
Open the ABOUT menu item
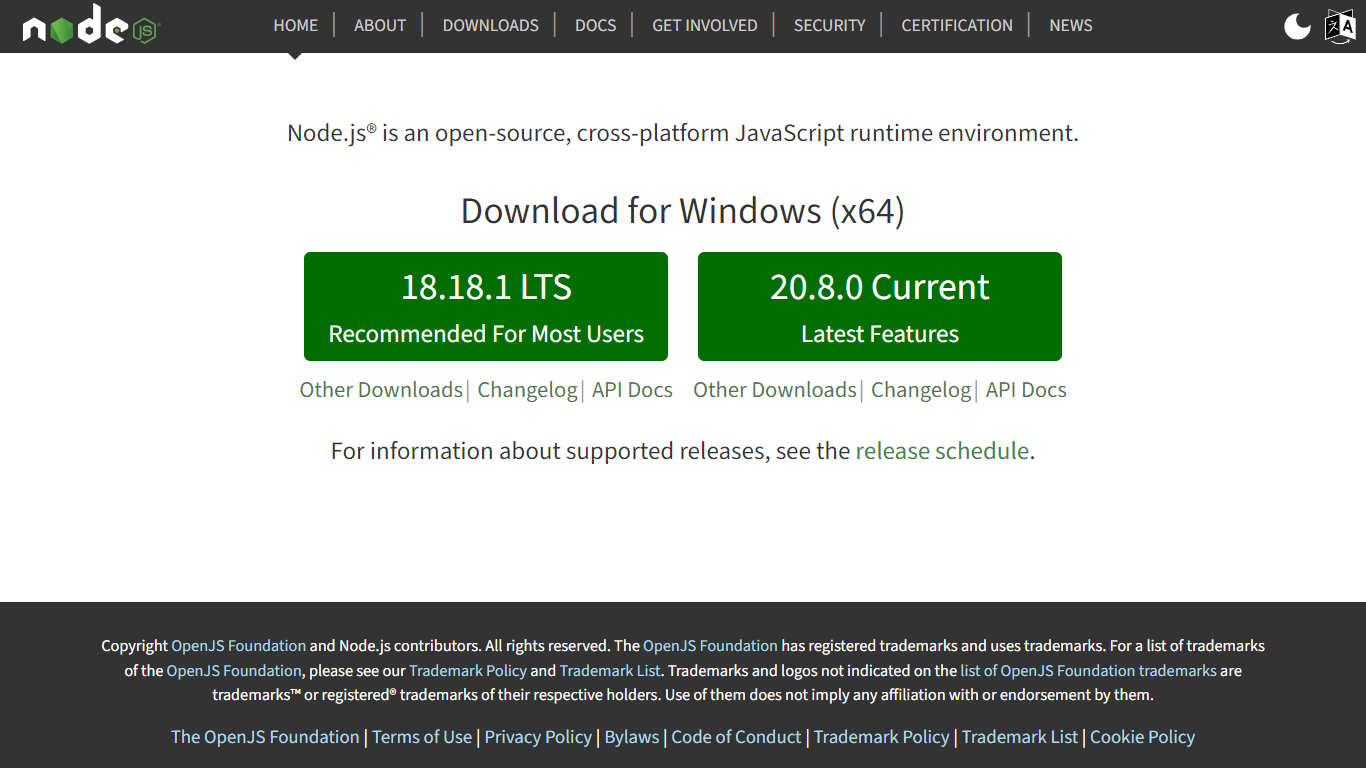pos(380,25)
